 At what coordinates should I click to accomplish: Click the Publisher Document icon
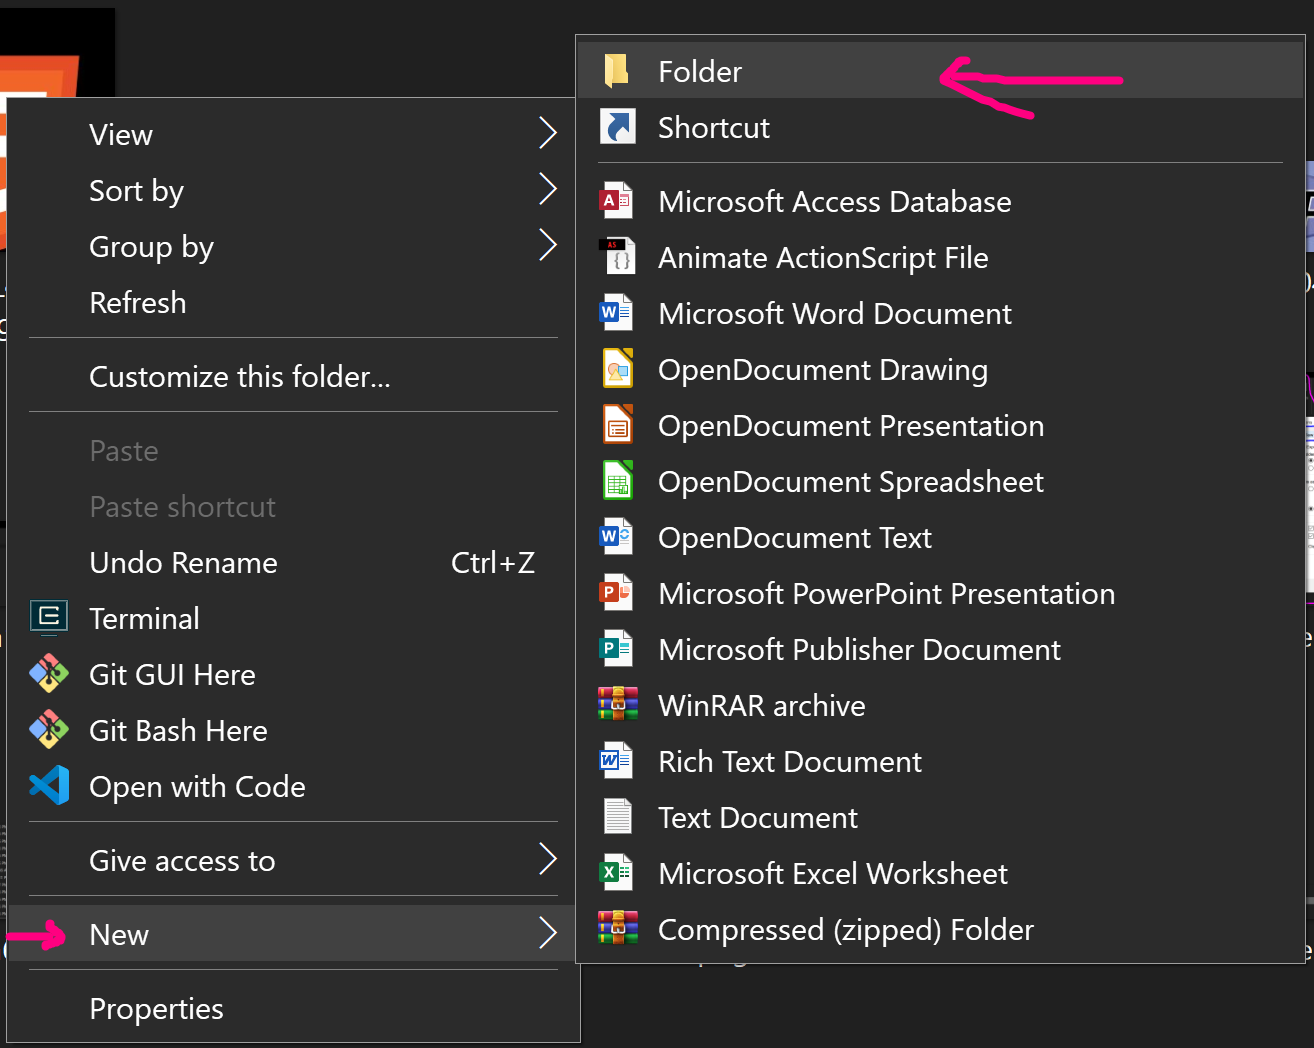click(x=617, y=649)
